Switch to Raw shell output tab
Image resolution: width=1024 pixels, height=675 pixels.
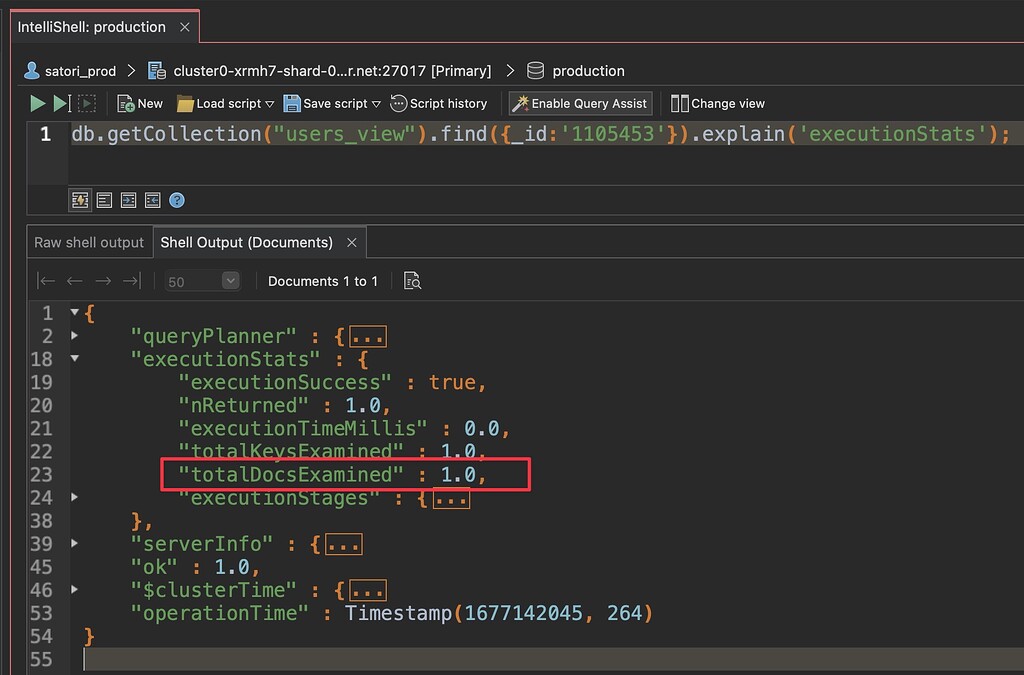click(x=89, y=242)
